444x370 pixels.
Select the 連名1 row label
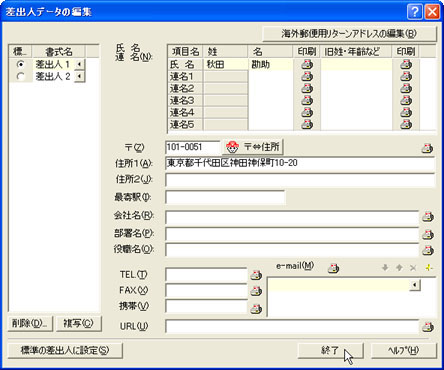(185, 76)
